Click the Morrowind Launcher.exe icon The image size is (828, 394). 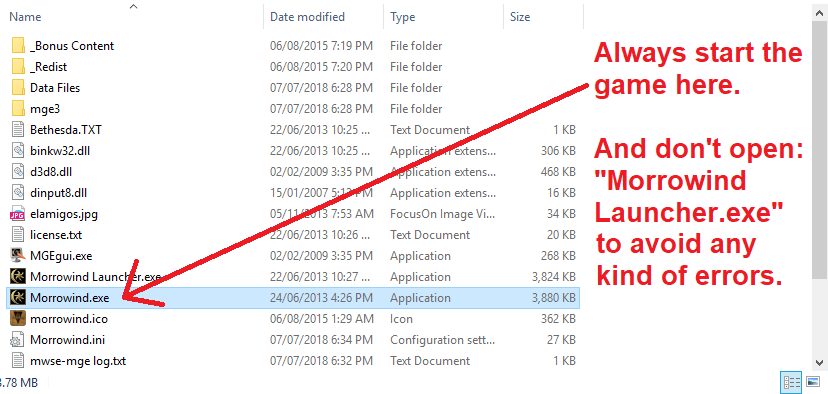[18, 277]
